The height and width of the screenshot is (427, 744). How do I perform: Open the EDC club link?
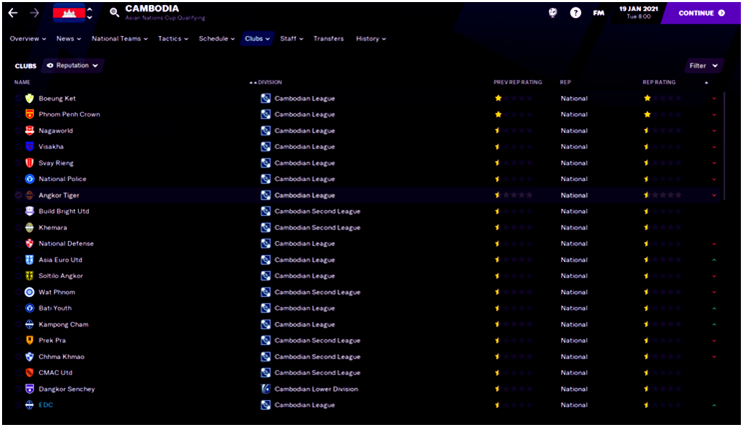click(46, 405)
